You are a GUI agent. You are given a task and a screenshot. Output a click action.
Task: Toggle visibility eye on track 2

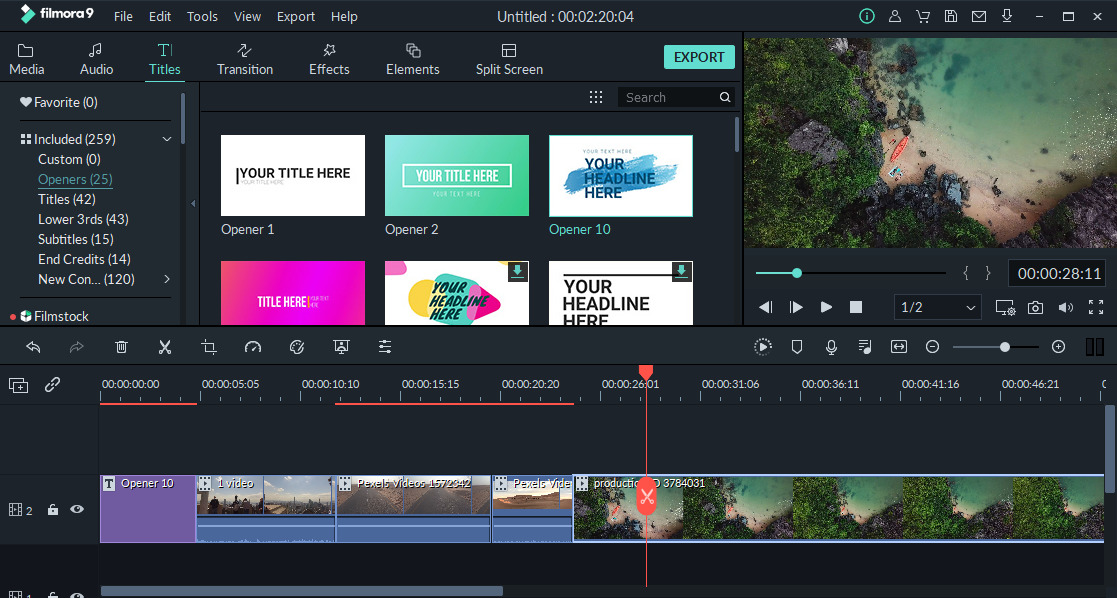pos(77,509)
